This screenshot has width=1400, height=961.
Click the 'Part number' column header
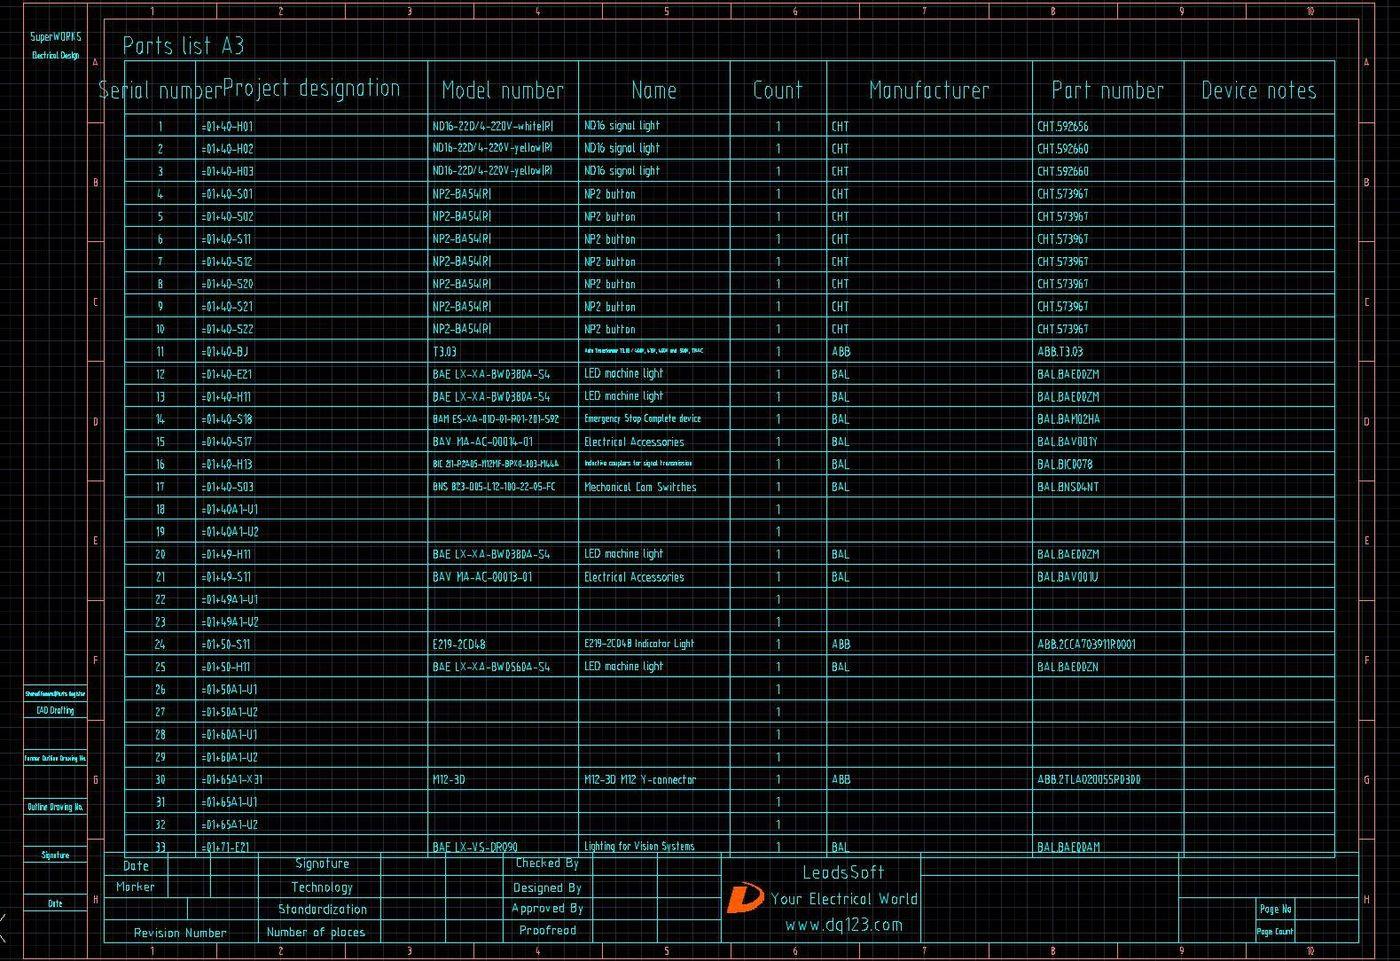[1108, 91]
